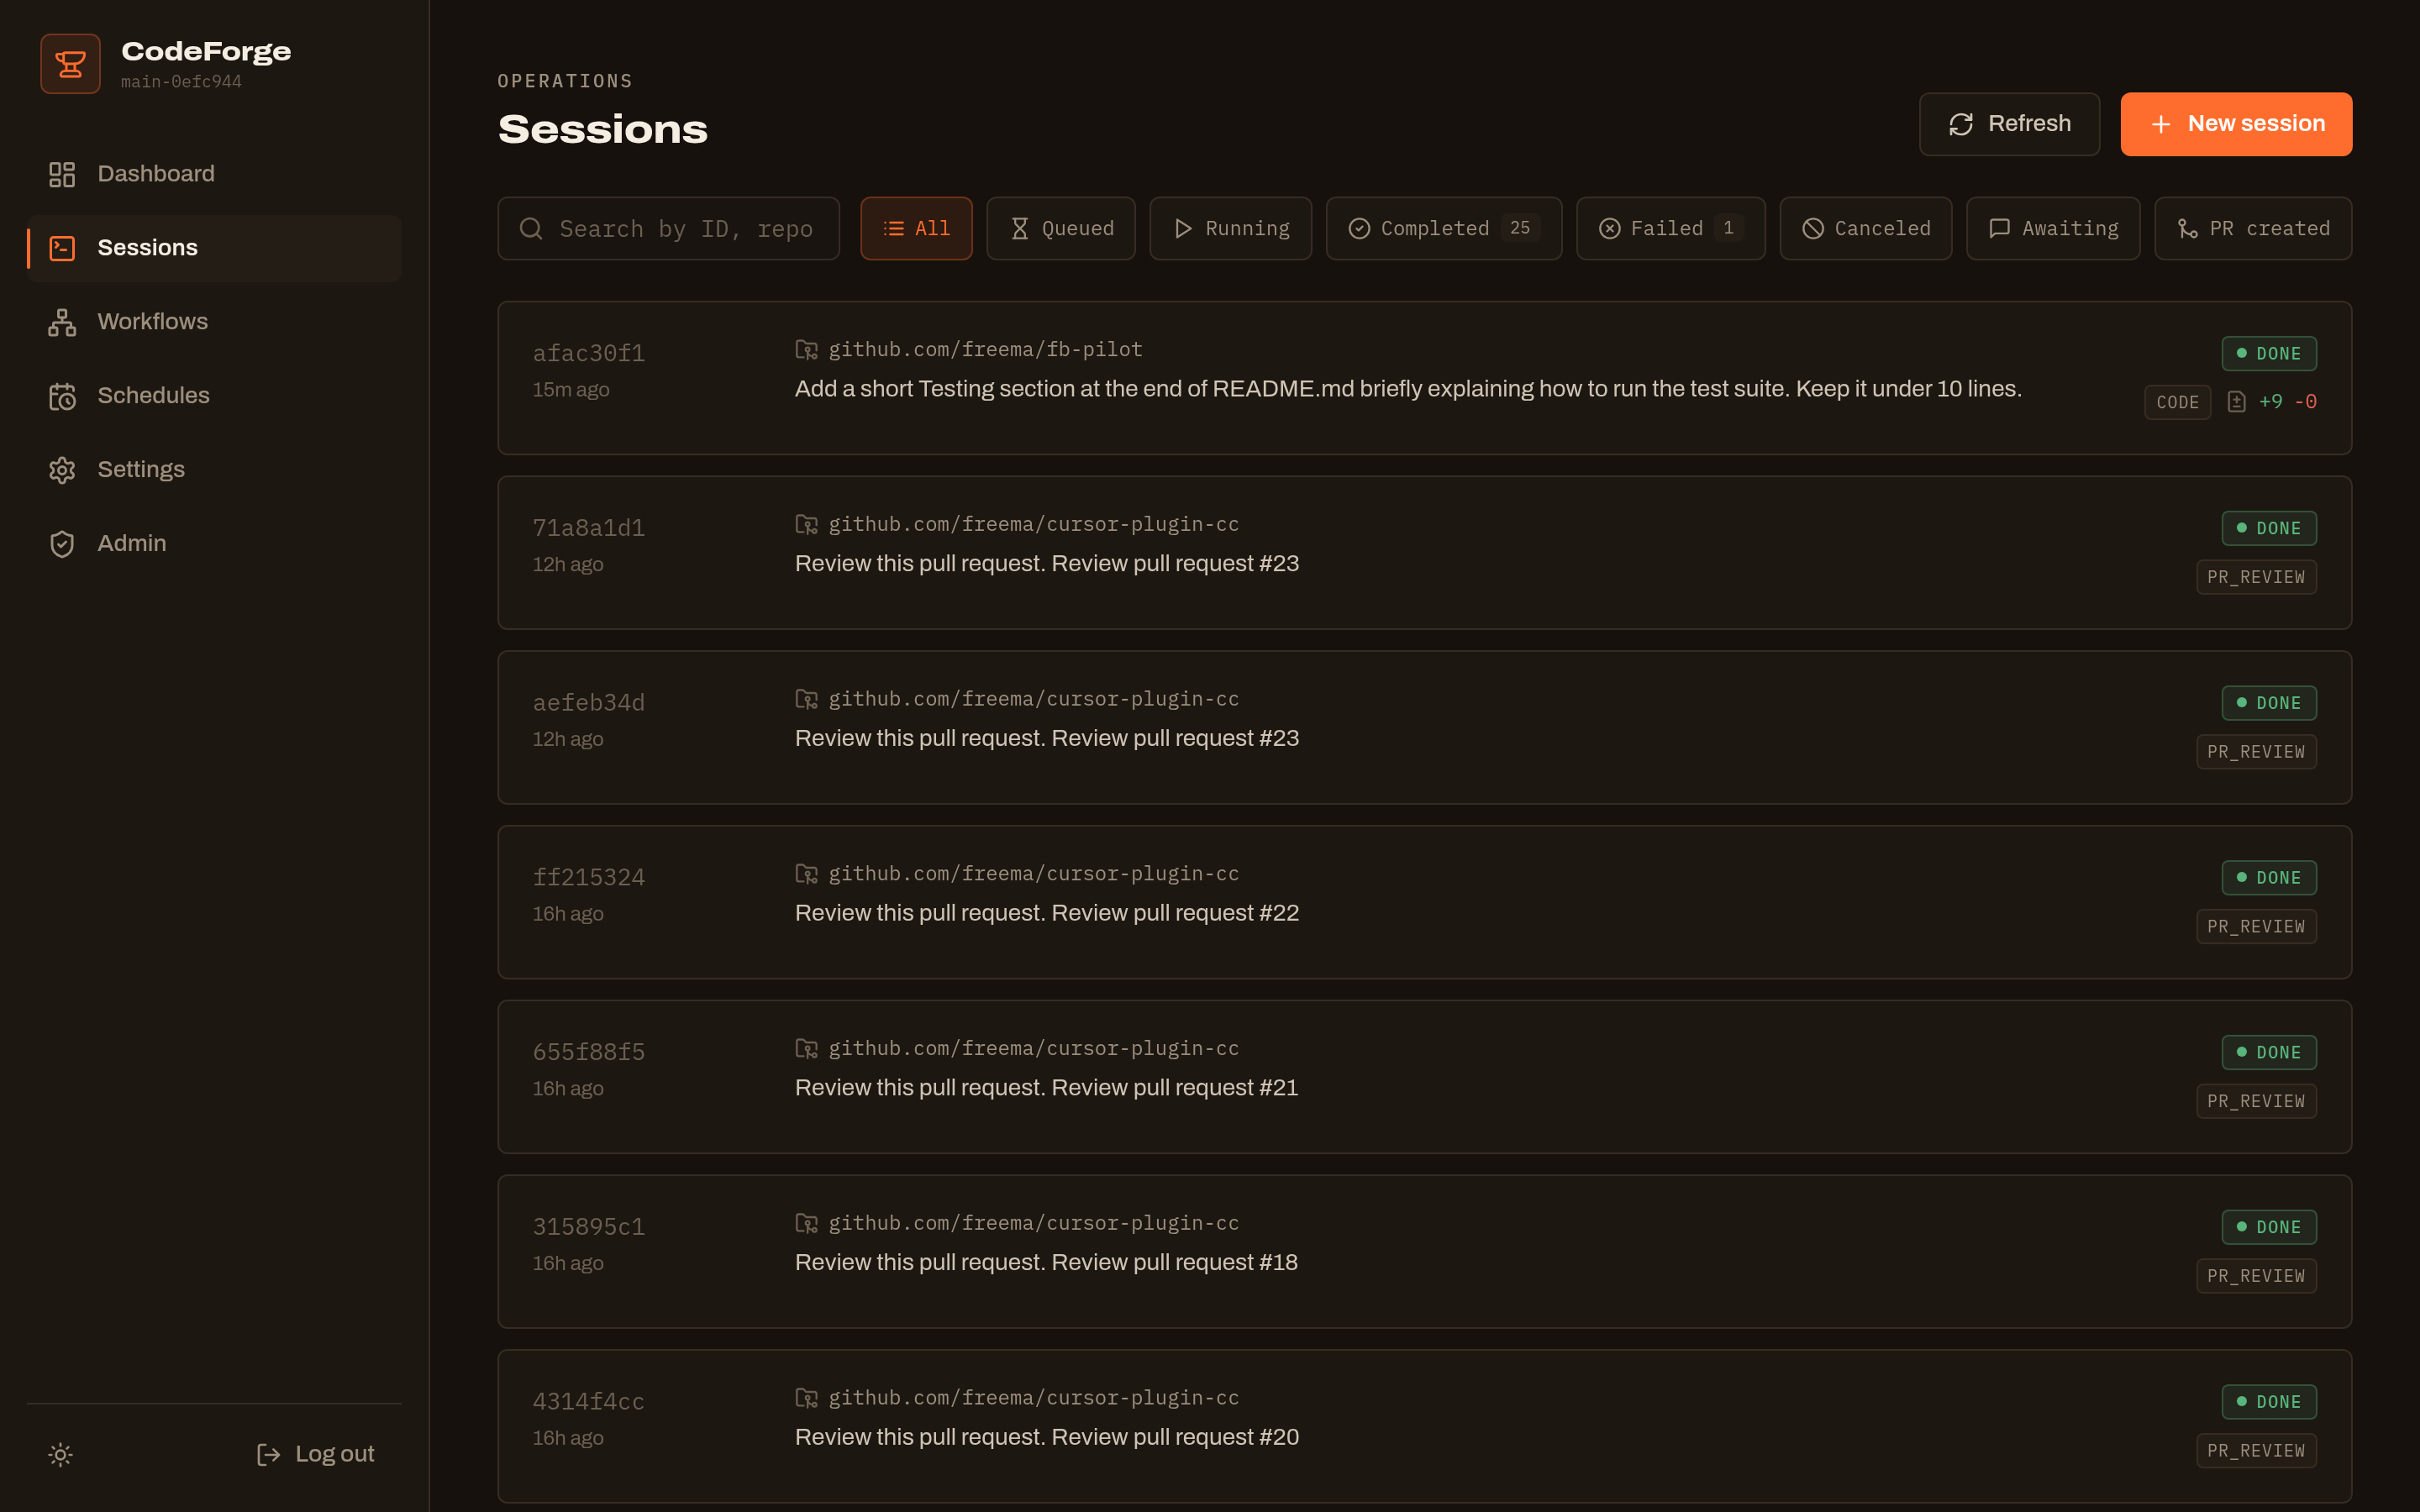Viewport: 2420px width, 1512px height.
Task: Click the play icon on Running
Action: point(1183,229)
